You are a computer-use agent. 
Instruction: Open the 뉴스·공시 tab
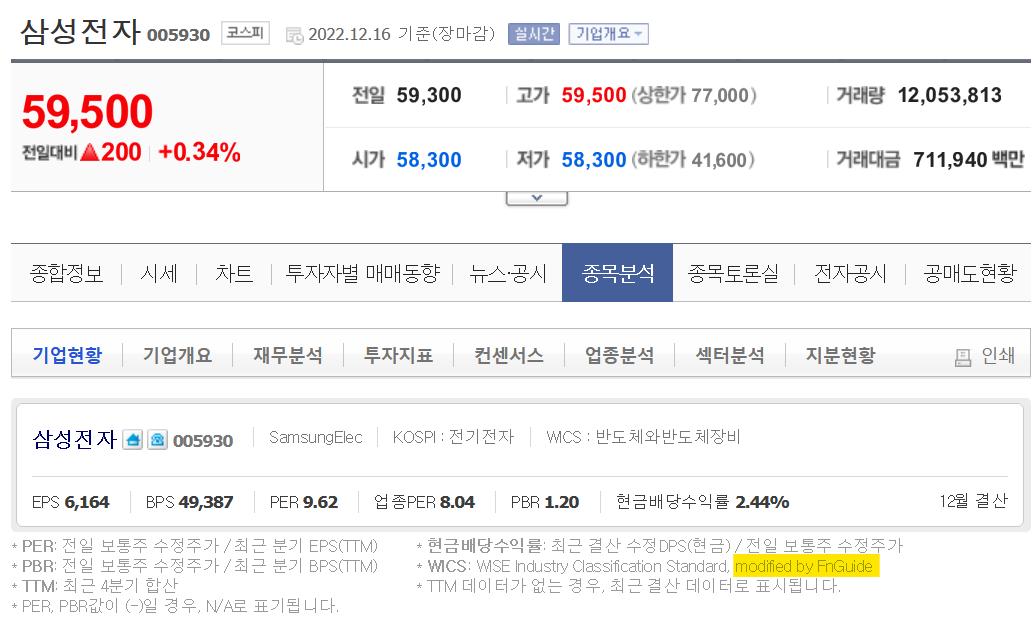(x=508, y=273)
